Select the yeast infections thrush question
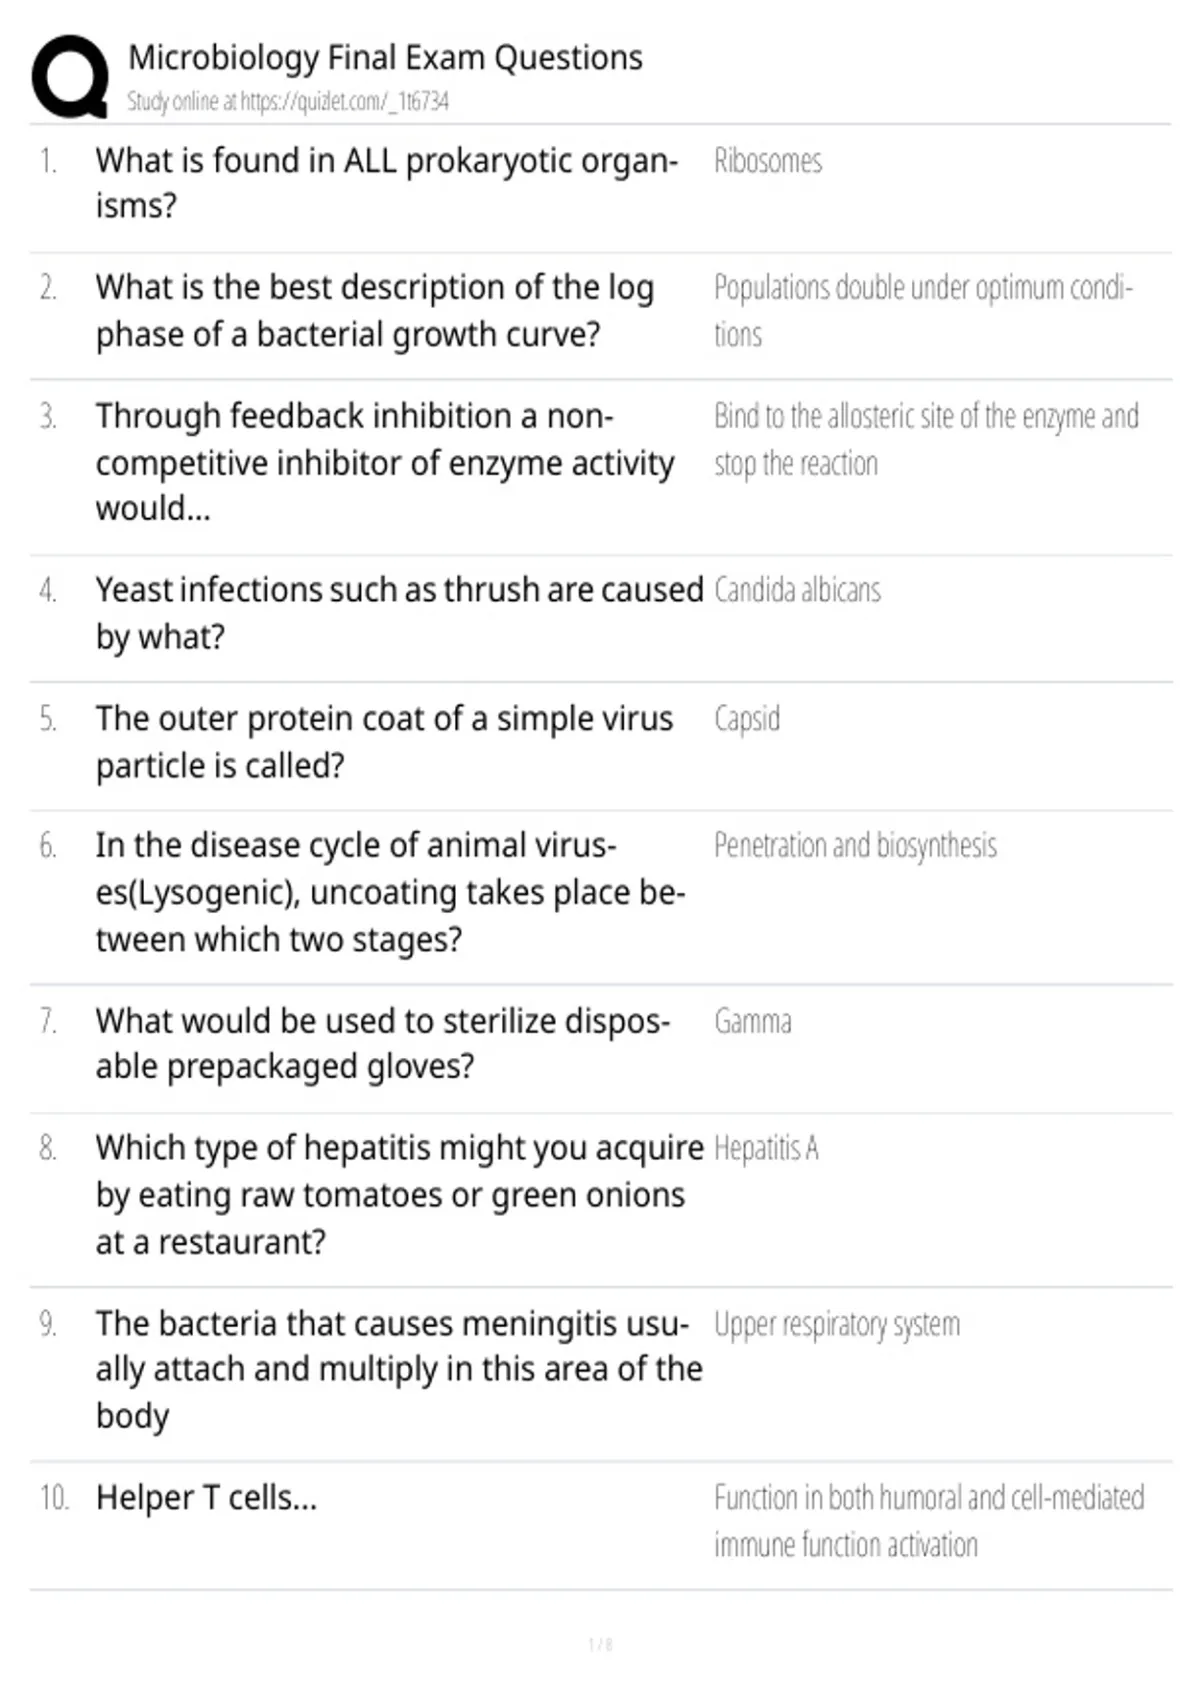 click(x=399, y=613)
